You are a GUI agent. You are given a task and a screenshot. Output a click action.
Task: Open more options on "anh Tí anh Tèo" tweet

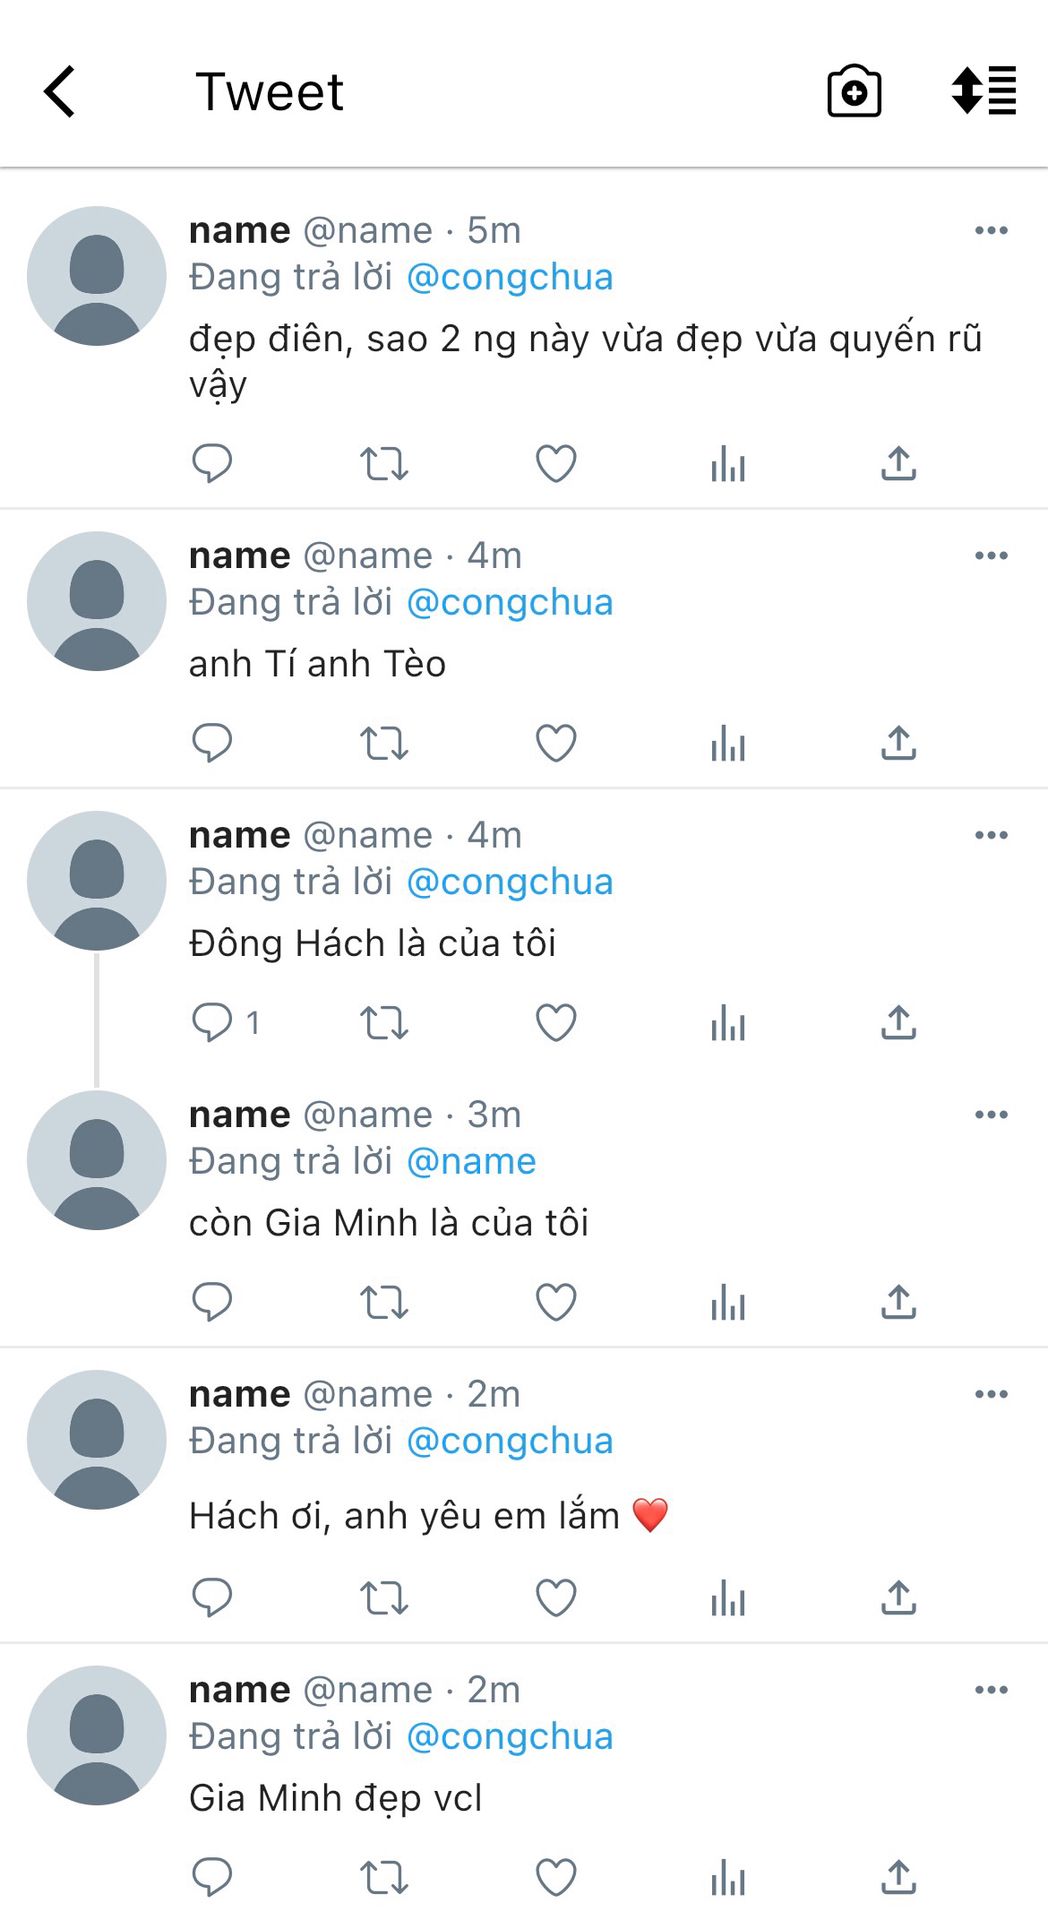pyautogui.click(x=991, y=556)
